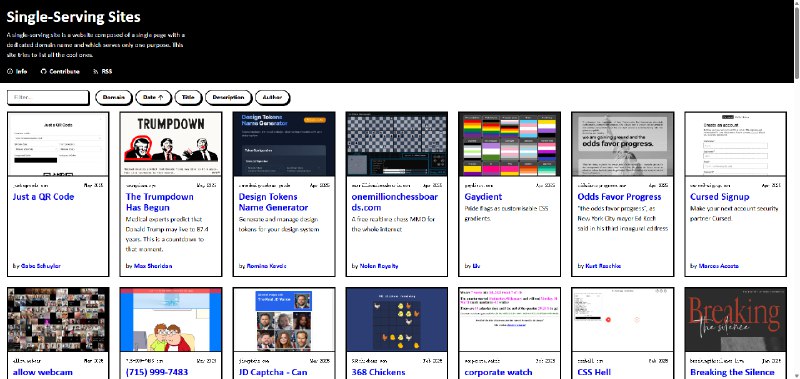800x379 pixels.
Task: Open the Breaking the Silence thumbnail
Action: (735, 319)
